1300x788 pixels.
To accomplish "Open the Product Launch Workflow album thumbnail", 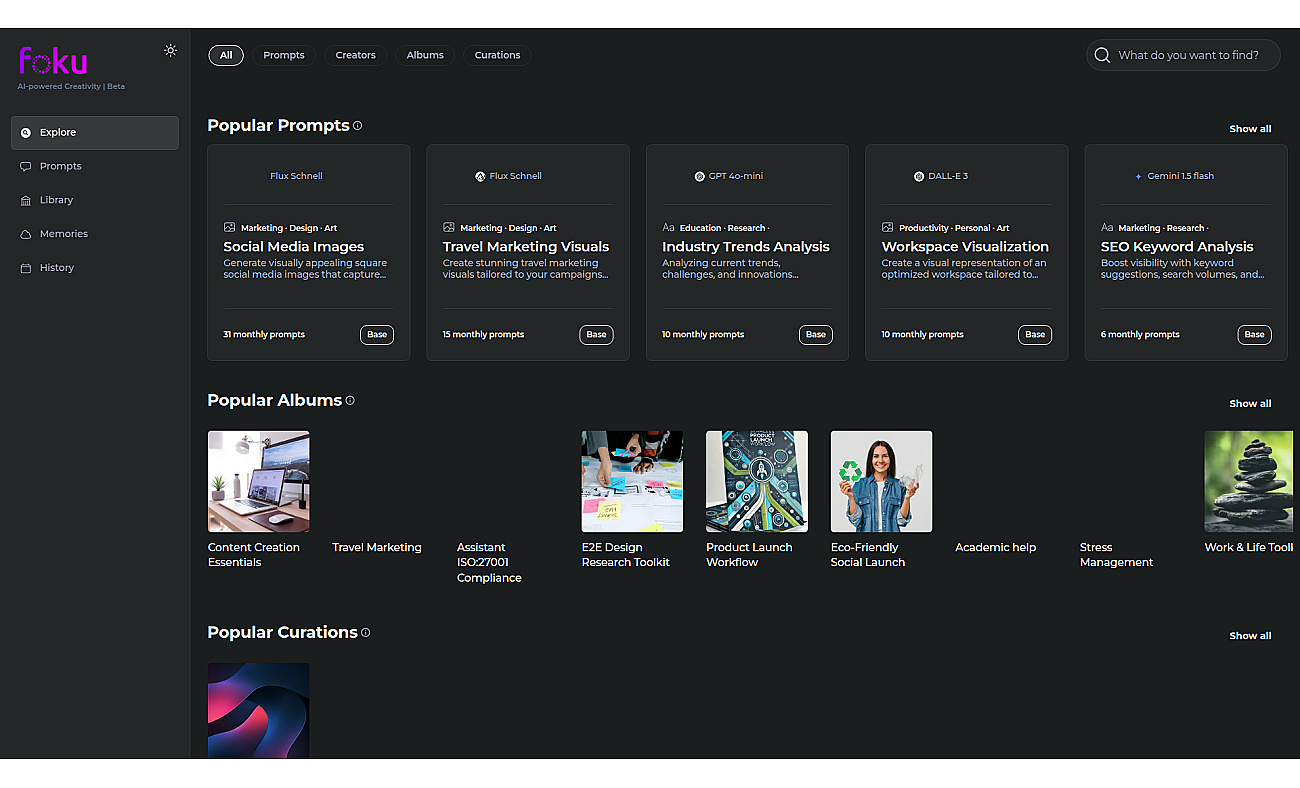I will (x=757, y=481).
